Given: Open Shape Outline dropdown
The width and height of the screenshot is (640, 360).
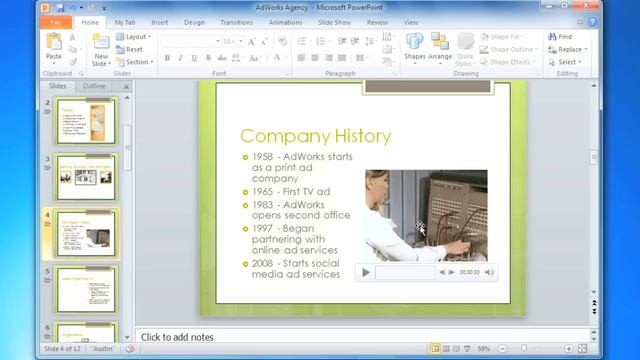Looking at the screenshot, I should click(509, 49).
